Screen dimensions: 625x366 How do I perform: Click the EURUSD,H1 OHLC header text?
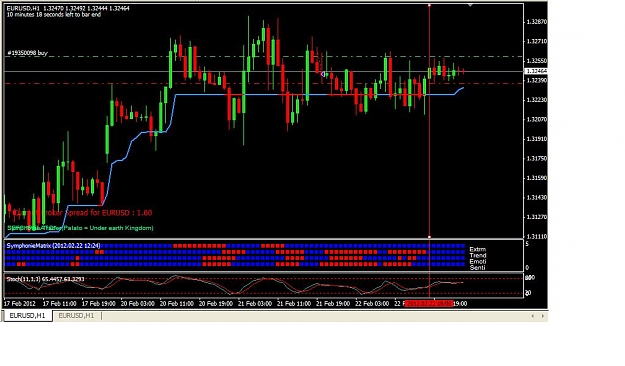point(68,8)
